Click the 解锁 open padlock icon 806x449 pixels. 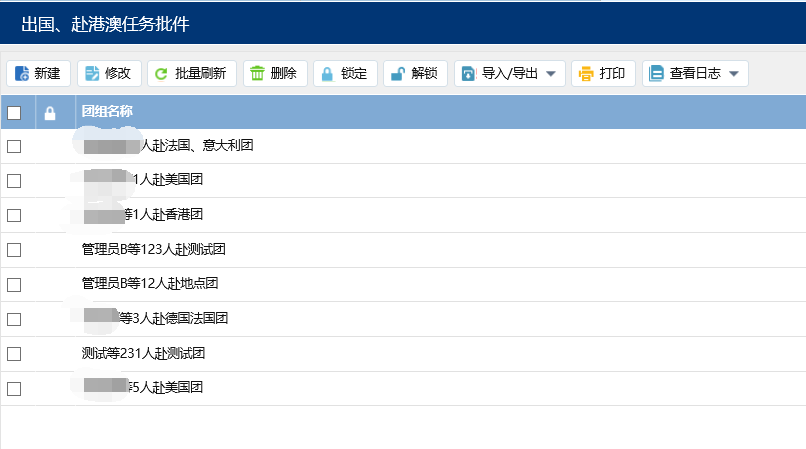click(x=397, y=73)
